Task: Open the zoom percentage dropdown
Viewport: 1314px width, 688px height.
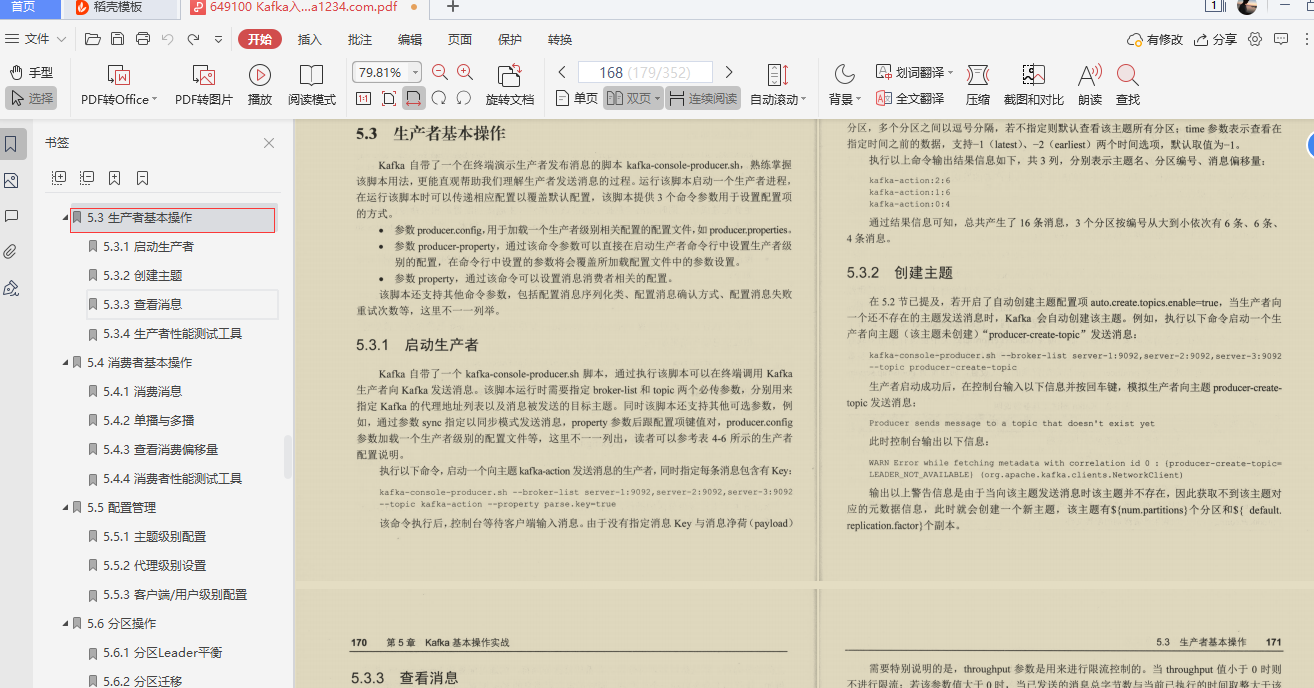Action: [x=414, y=72]
